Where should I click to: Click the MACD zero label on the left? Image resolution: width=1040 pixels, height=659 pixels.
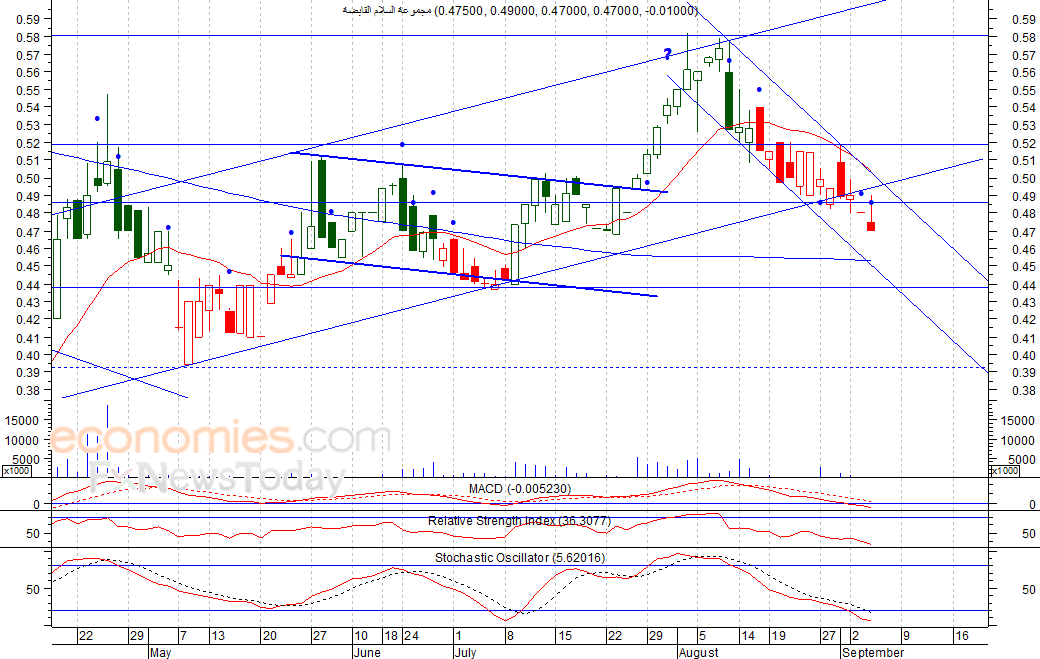(x=36, y=505)
